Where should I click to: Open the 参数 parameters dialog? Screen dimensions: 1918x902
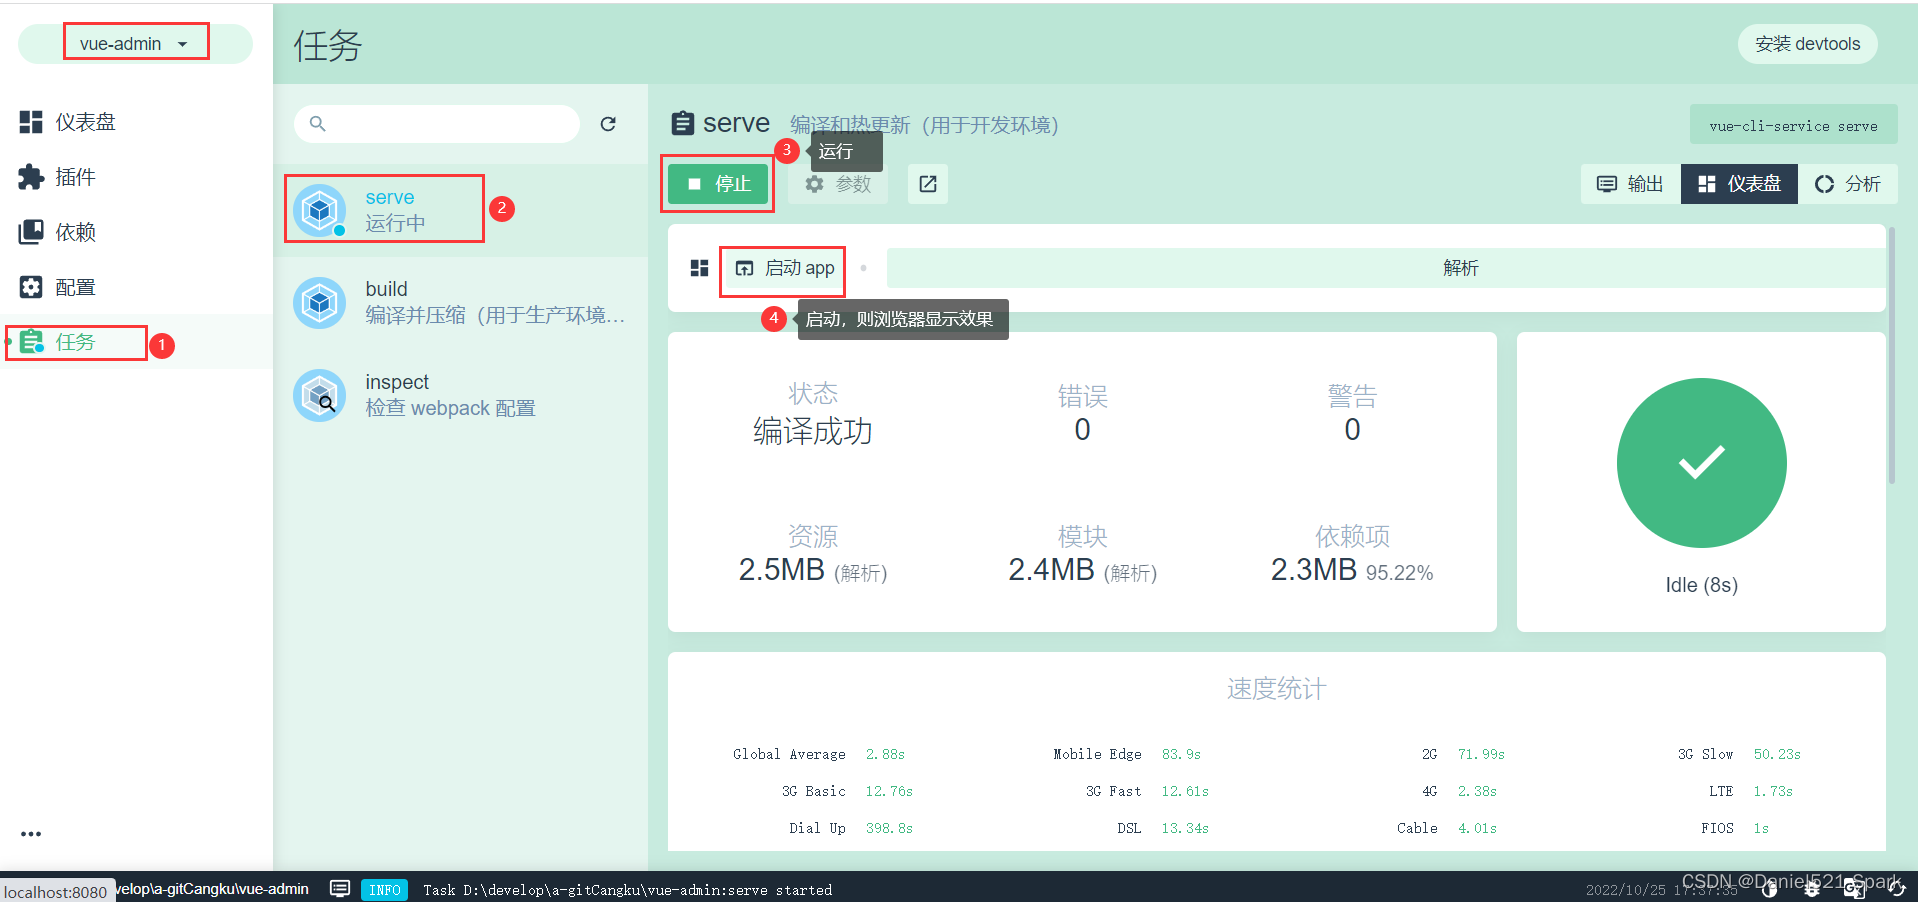[838, 184]
